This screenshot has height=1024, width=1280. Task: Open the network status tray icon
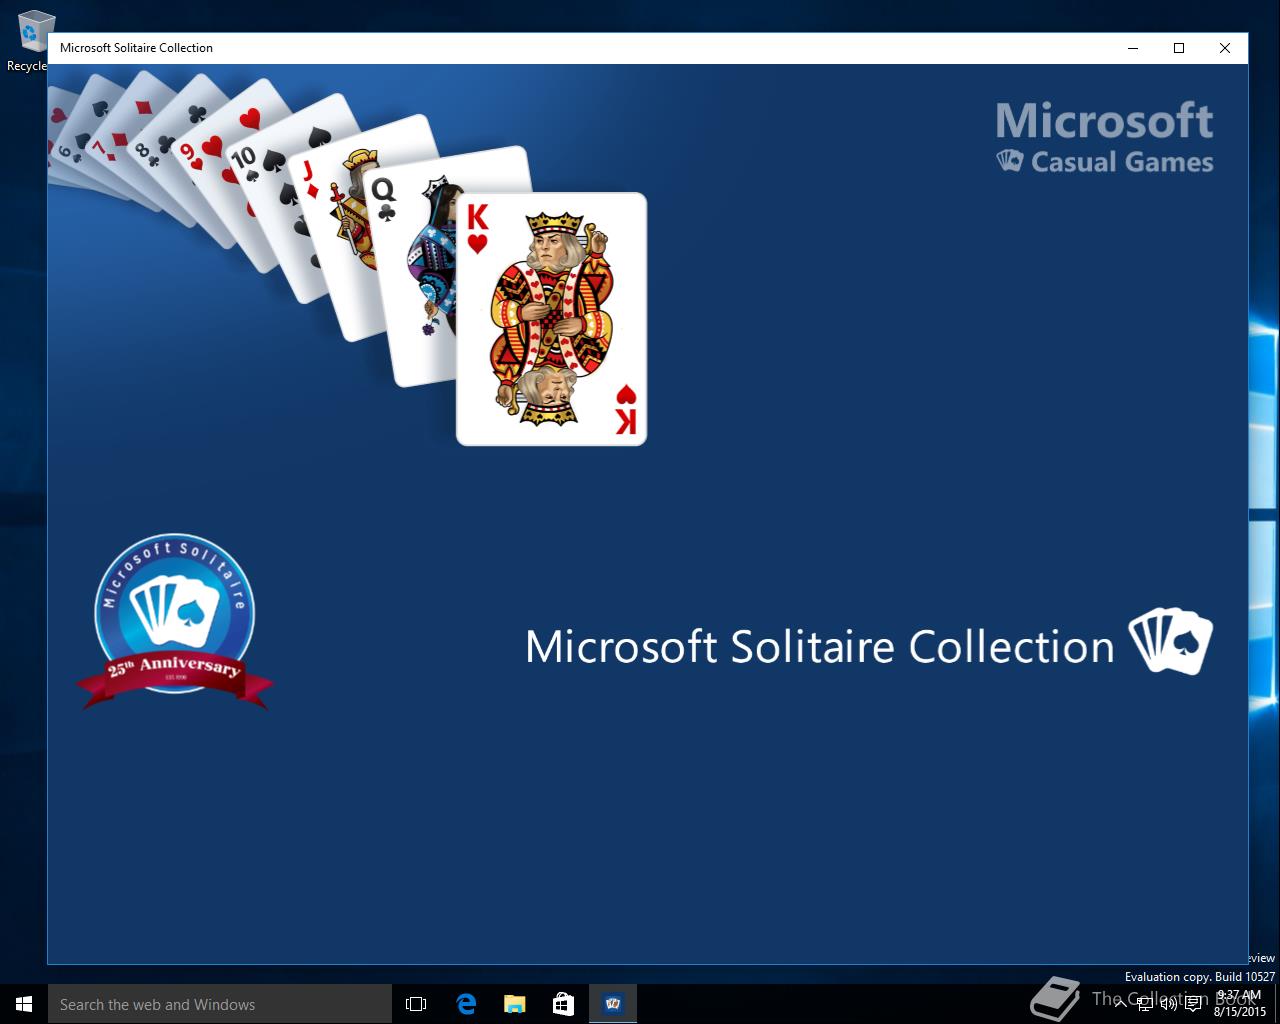pyautogui.click(x=1145, y=1004)
